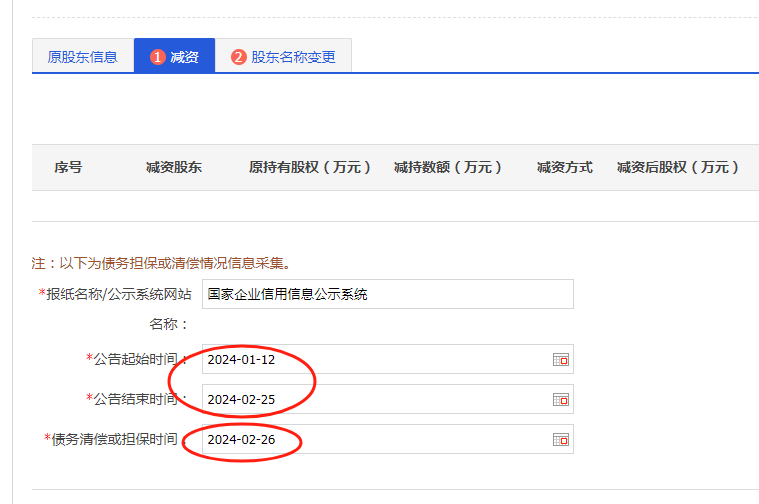Viewport: 759px width, 504px height.
Task: Click the 减持数额（万元） column header
Action: 447,167
